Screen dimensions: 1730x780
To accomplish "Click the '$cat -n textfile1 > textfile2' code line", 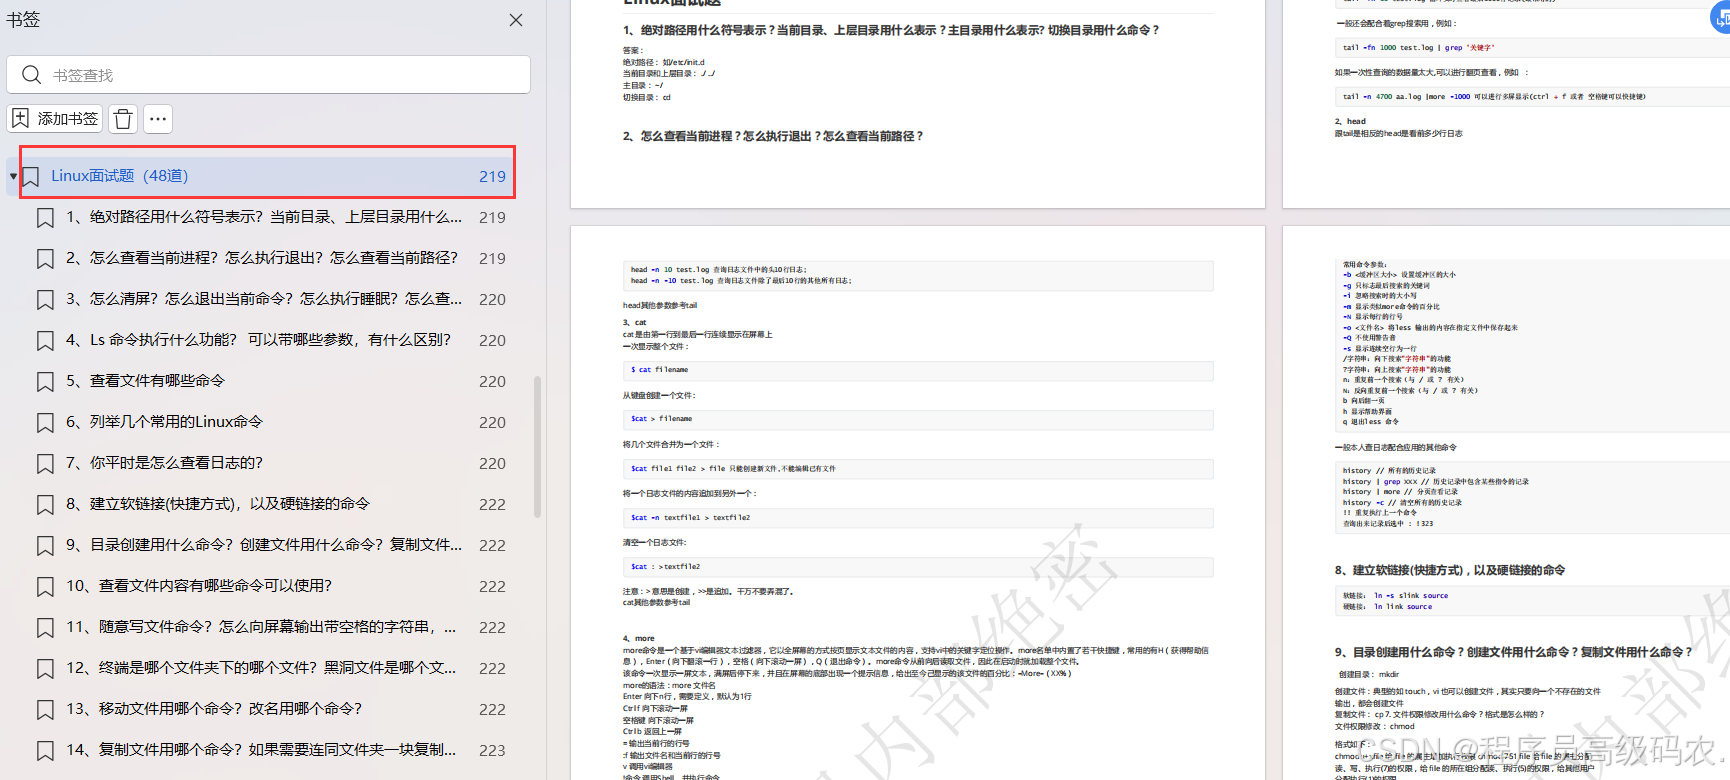I will (x=691, y=518).
